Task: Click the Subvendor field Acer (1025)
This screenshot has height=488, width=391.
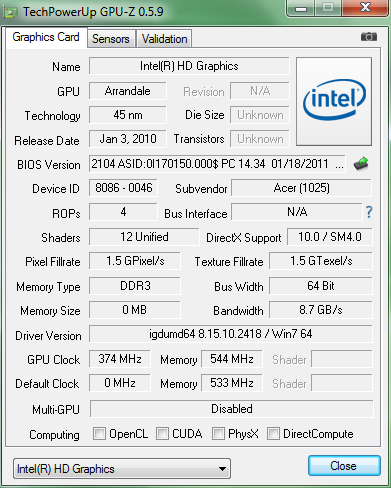Action: click(302, 188)
